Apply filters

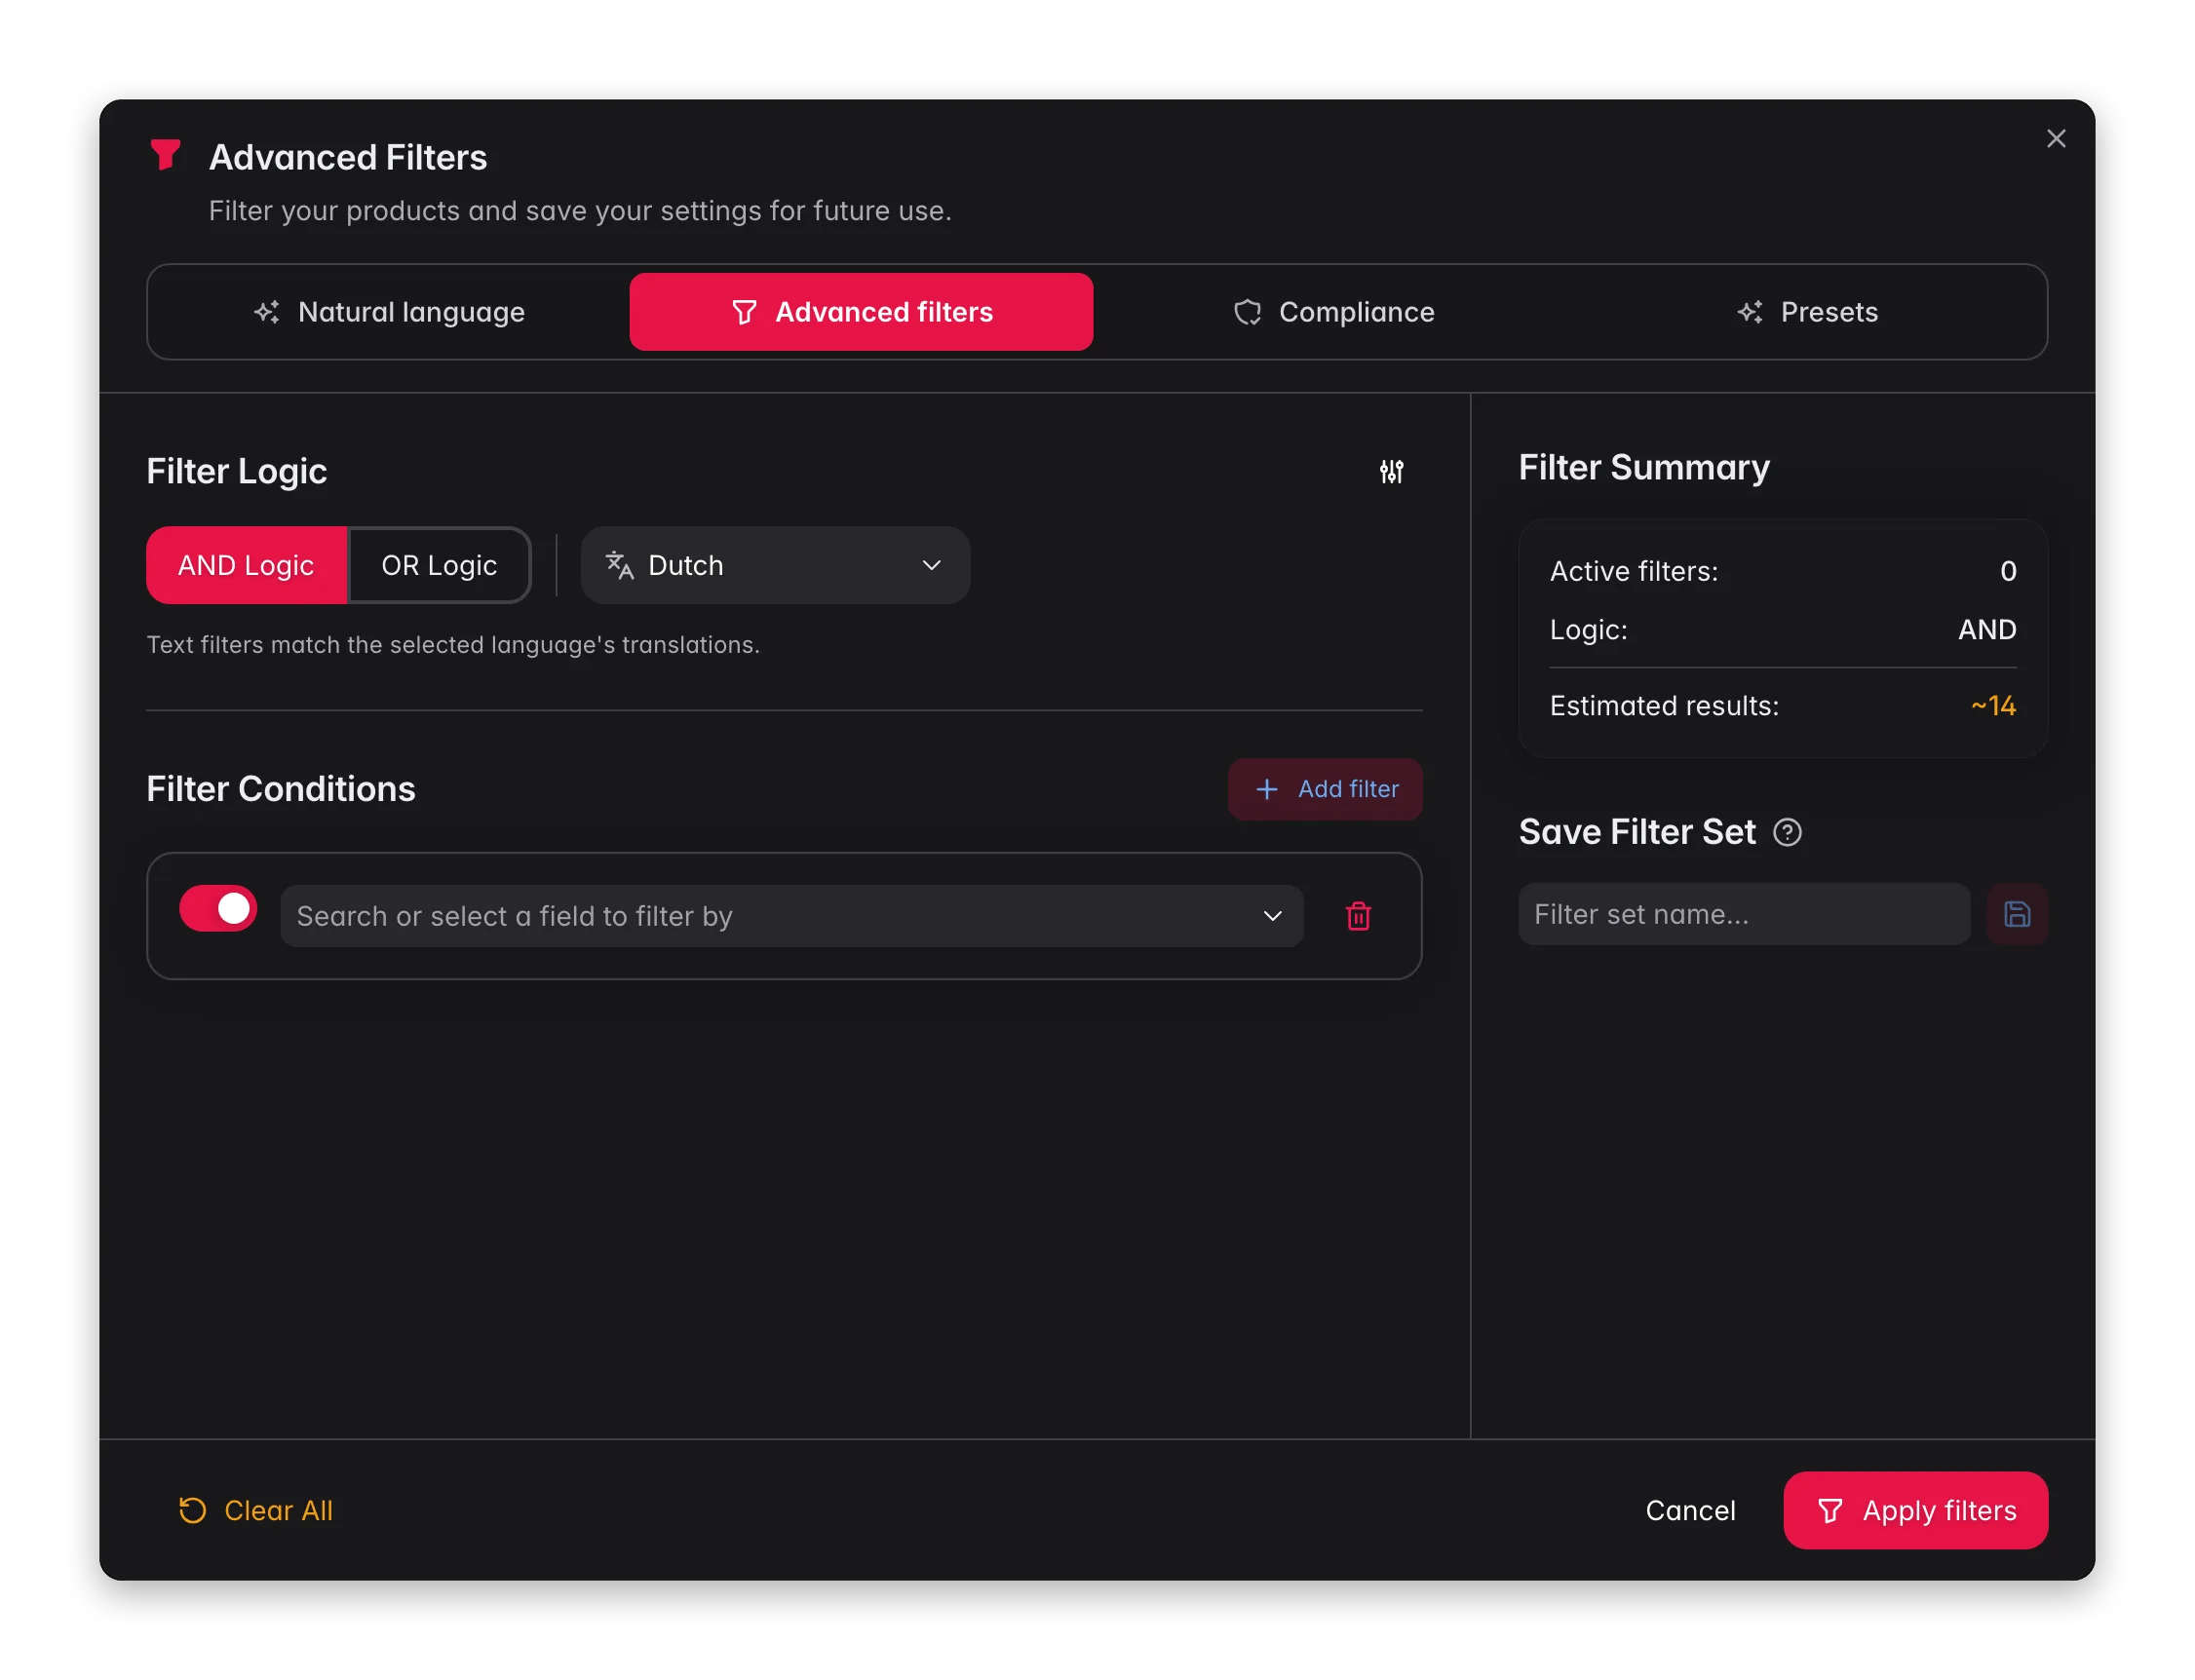pyautogui.click(x=1915, y=1510)
